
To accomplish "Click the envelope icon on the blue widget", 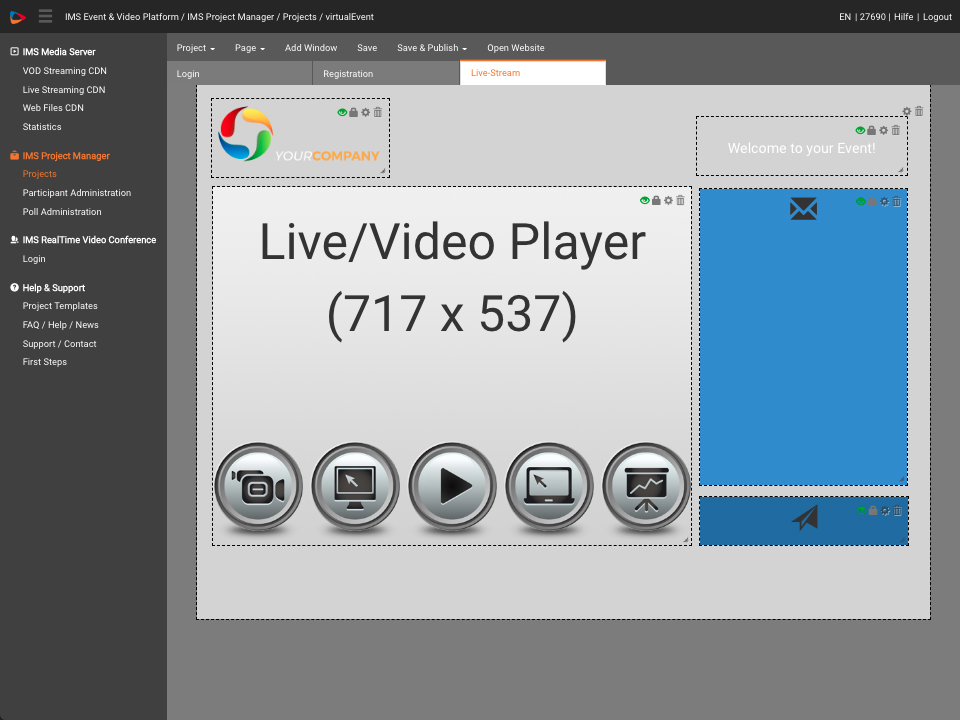I will click(x=803, y=209).
